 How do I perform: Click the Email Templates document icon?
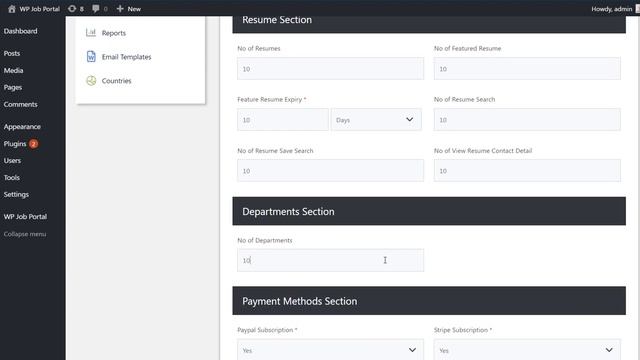[x=91, y=56]
